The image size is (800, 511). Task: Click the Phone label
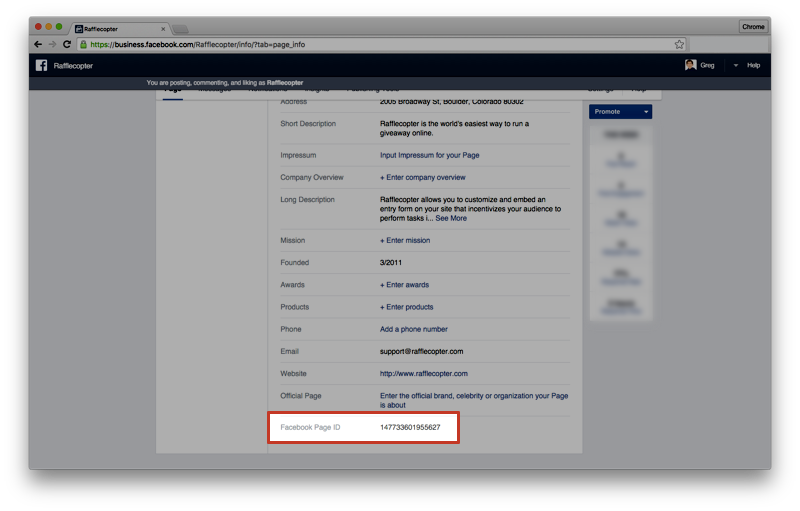[x=290, y=329]
